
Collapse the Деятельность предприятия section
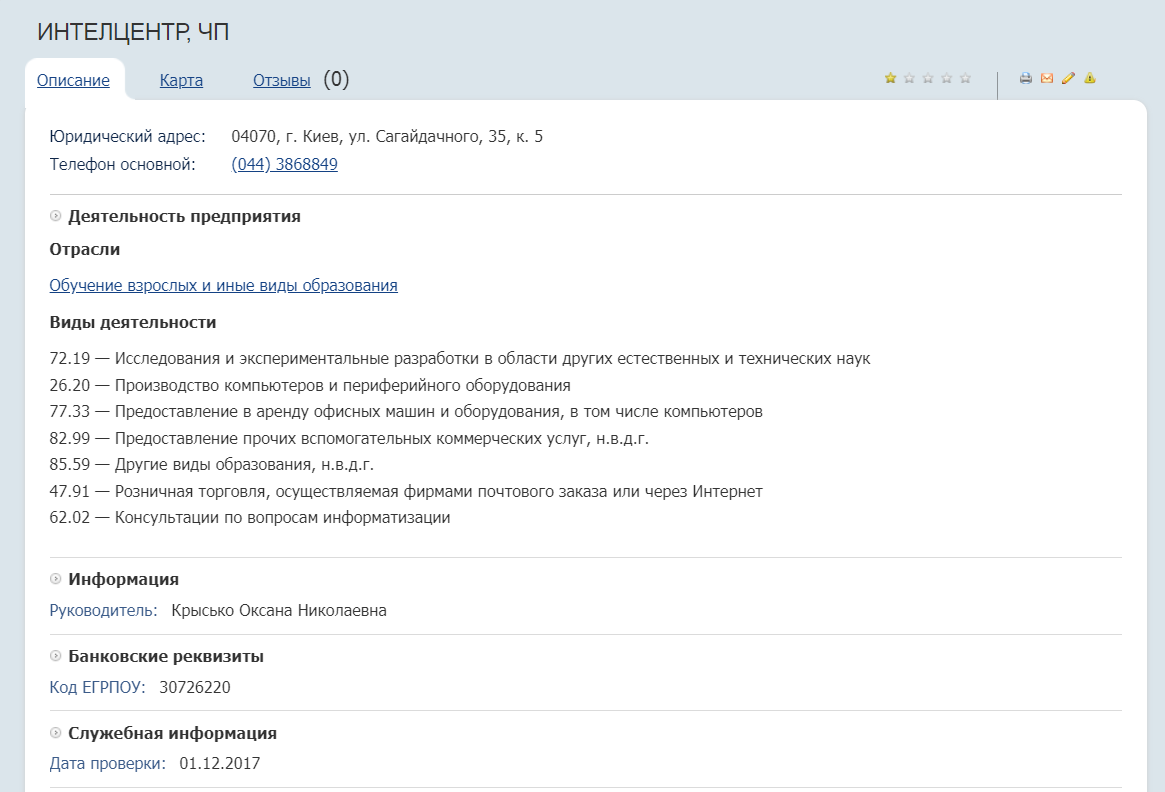(56, 216)
